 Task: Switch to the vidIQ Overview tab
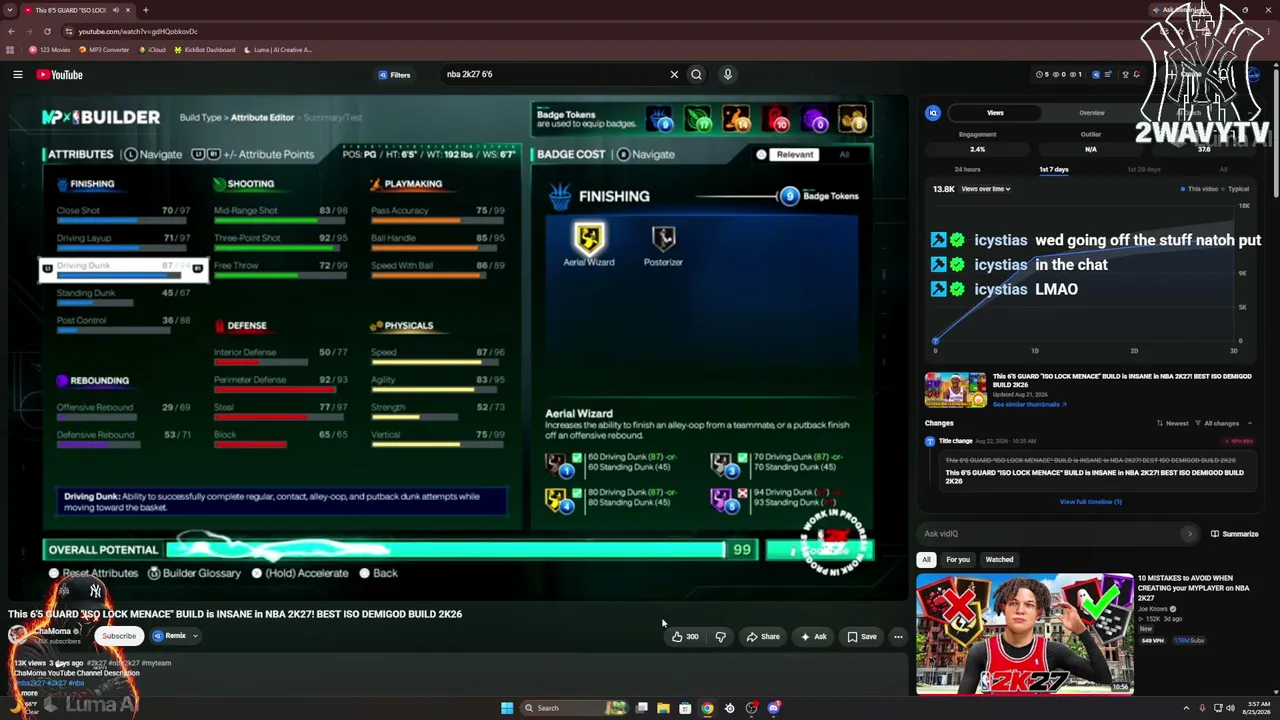click(1091, 113)
